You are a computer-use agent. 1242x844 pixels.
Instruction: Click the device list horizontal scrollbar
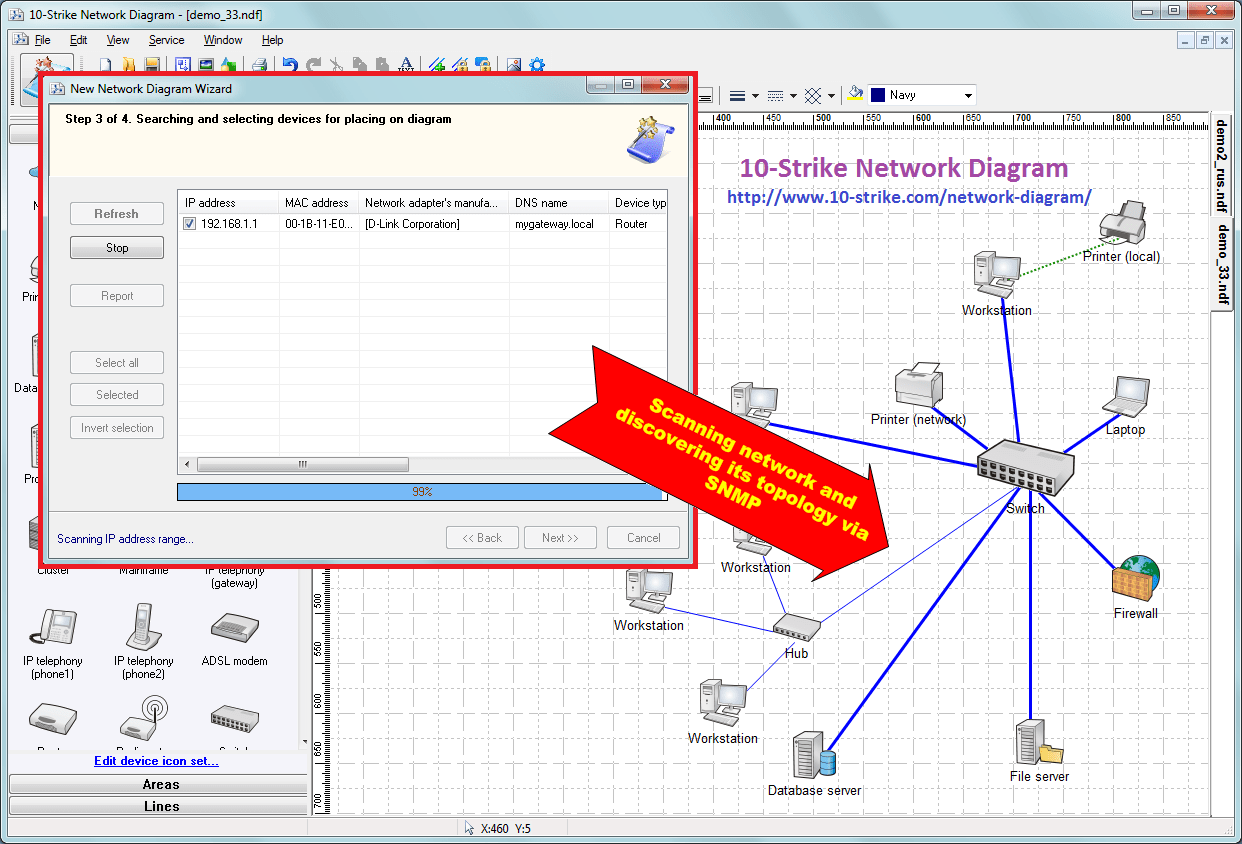tap(303, 464)
